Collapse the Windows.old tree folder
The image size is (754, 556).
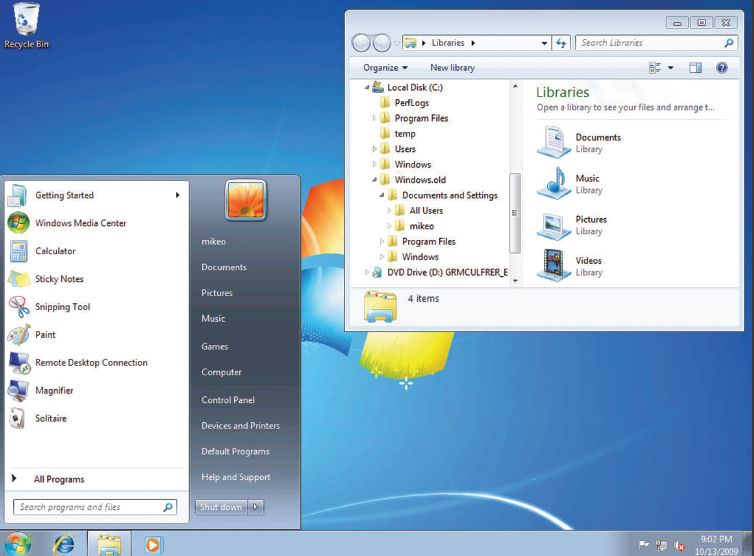(375, 180)
